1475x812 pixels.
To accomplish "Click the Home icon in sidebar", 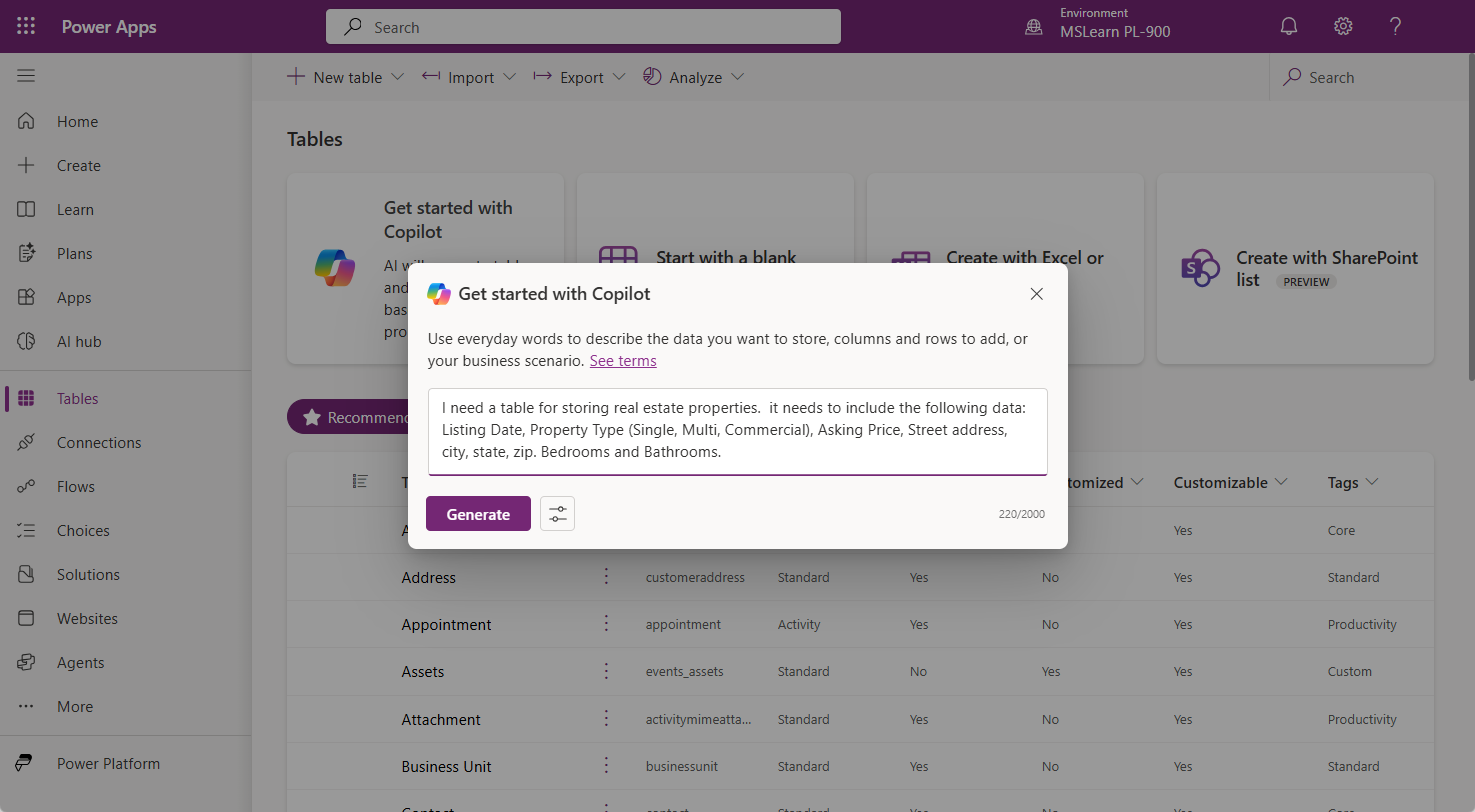I will (x=26, y=121).
